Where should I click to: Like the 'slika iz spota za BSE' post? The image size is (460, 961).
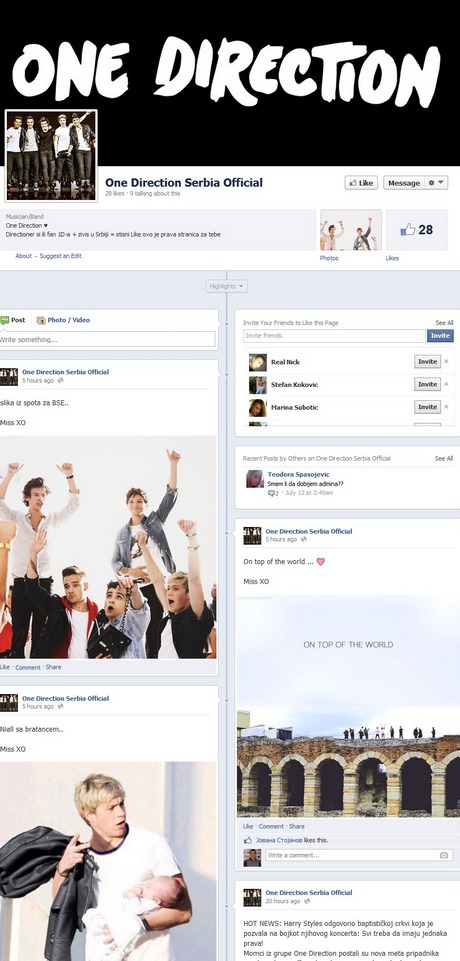5,667
